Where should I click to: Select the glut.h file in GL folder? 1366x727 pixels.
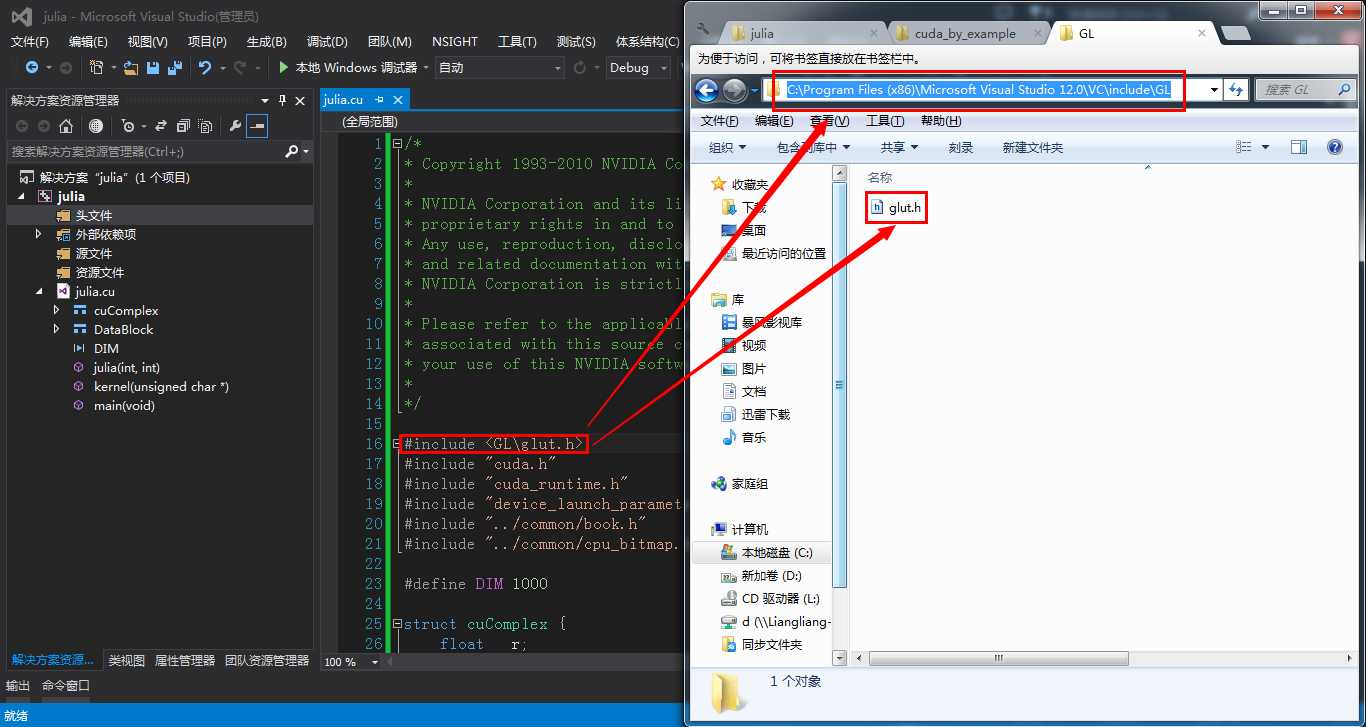click(896, 207)
